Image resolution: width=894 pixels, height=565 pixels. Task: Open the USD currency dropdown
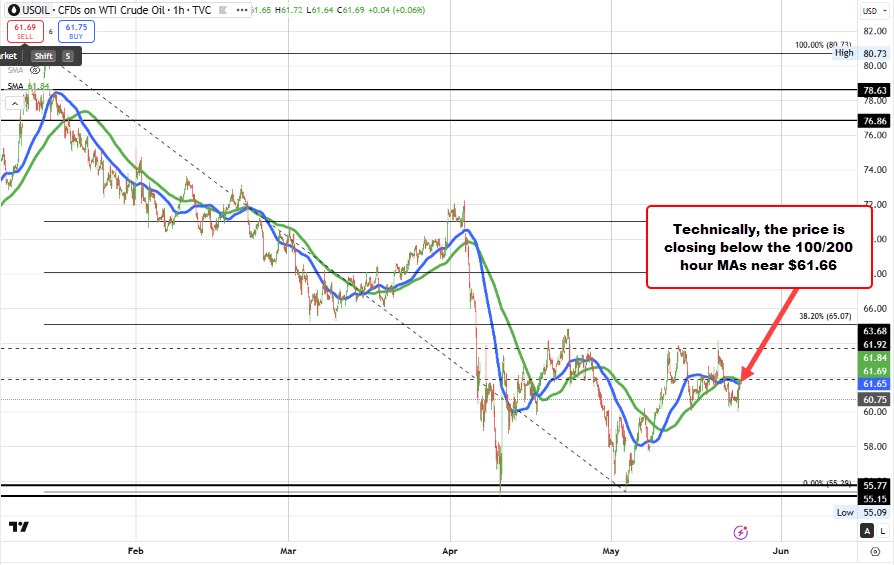tap(870, 11)
